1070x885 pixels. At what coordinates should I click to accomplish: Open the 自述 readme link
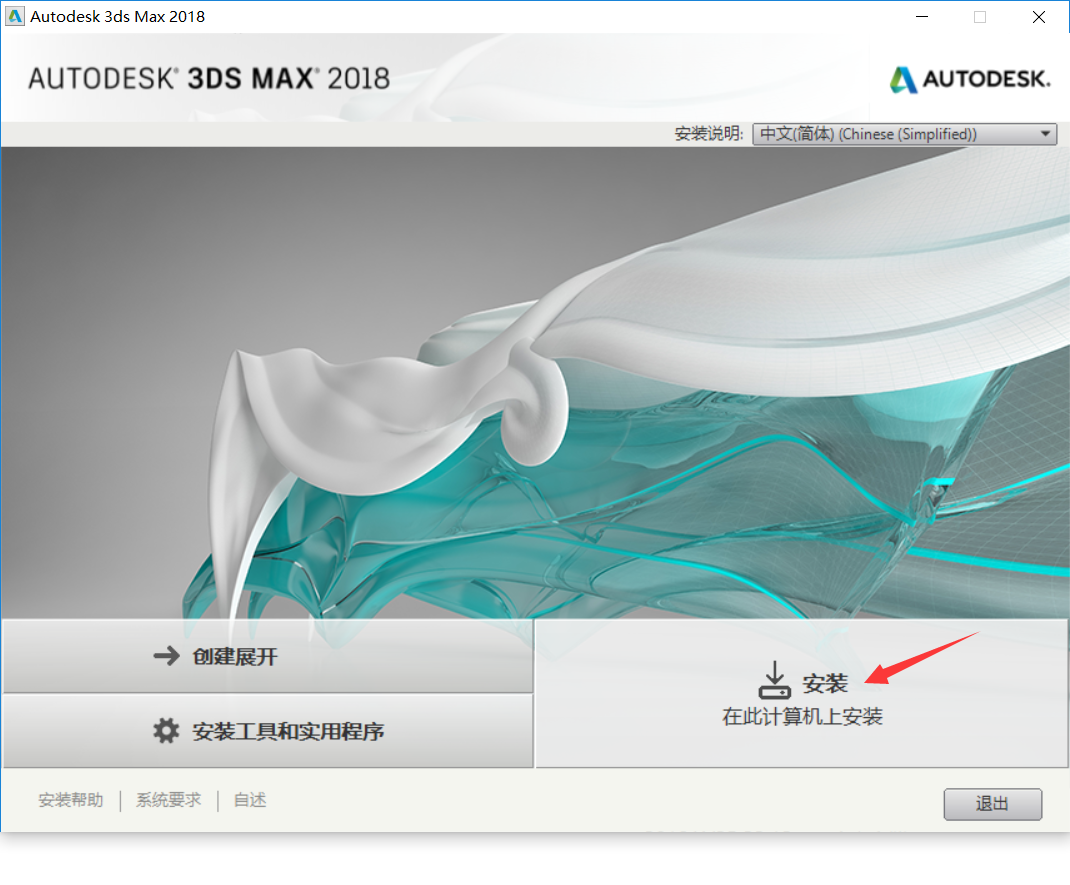(x=250, y=800)
